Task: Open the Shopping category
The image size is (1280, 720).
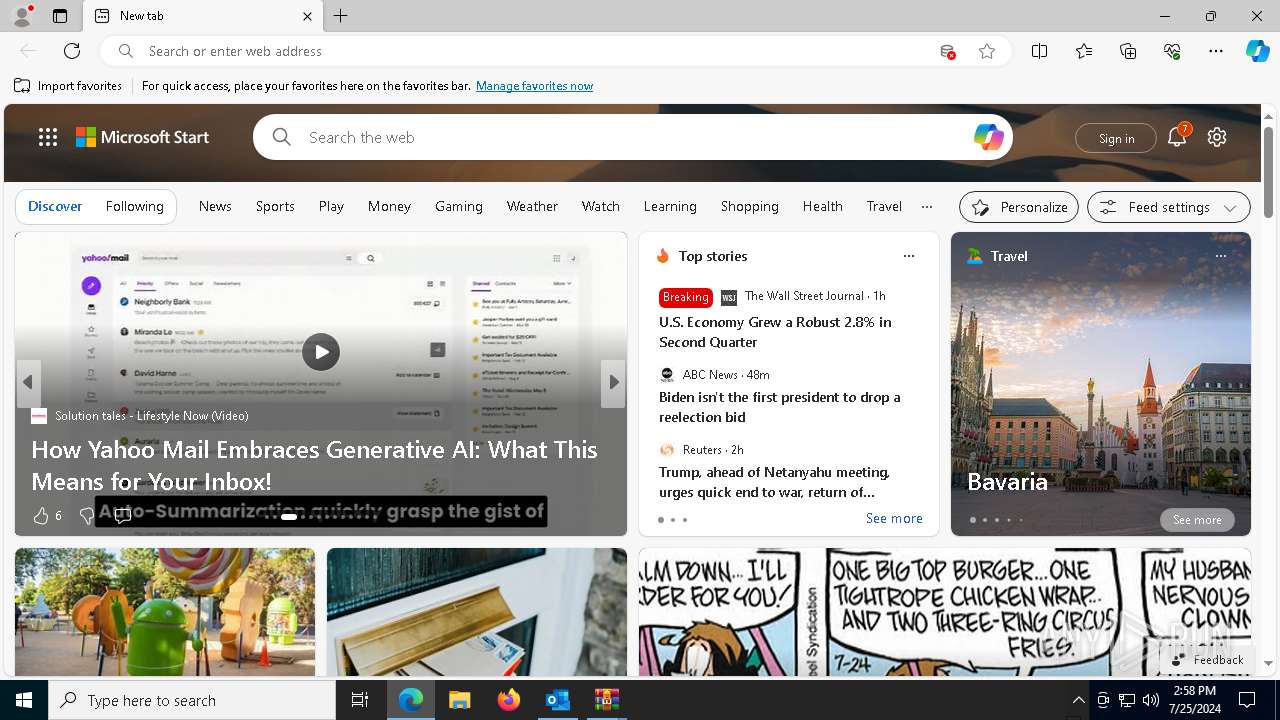Action: coord(749,206)
